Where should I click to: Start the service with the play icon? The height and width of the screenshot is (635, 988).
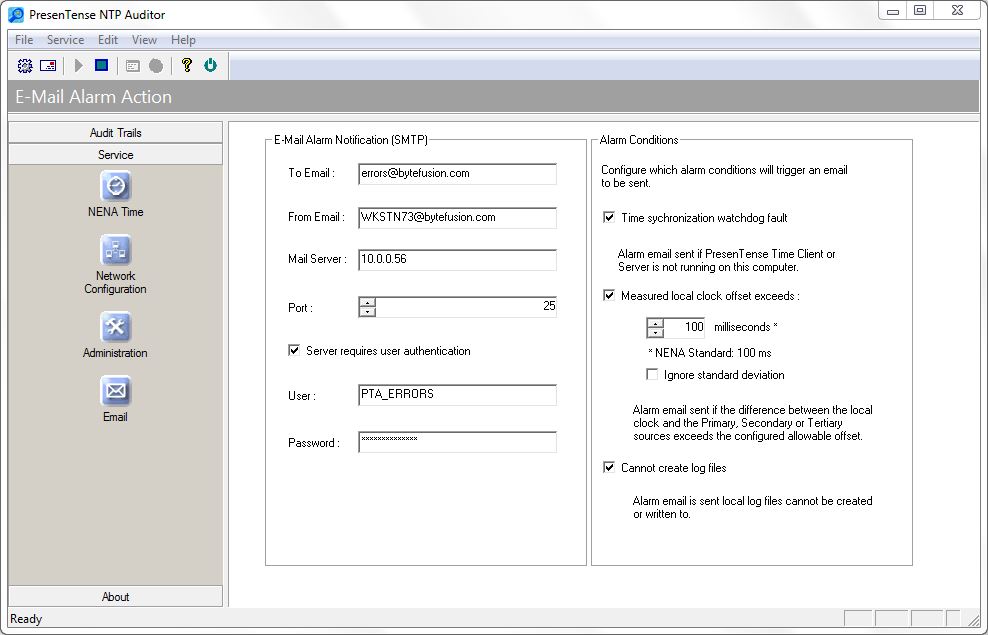(79, 65)
